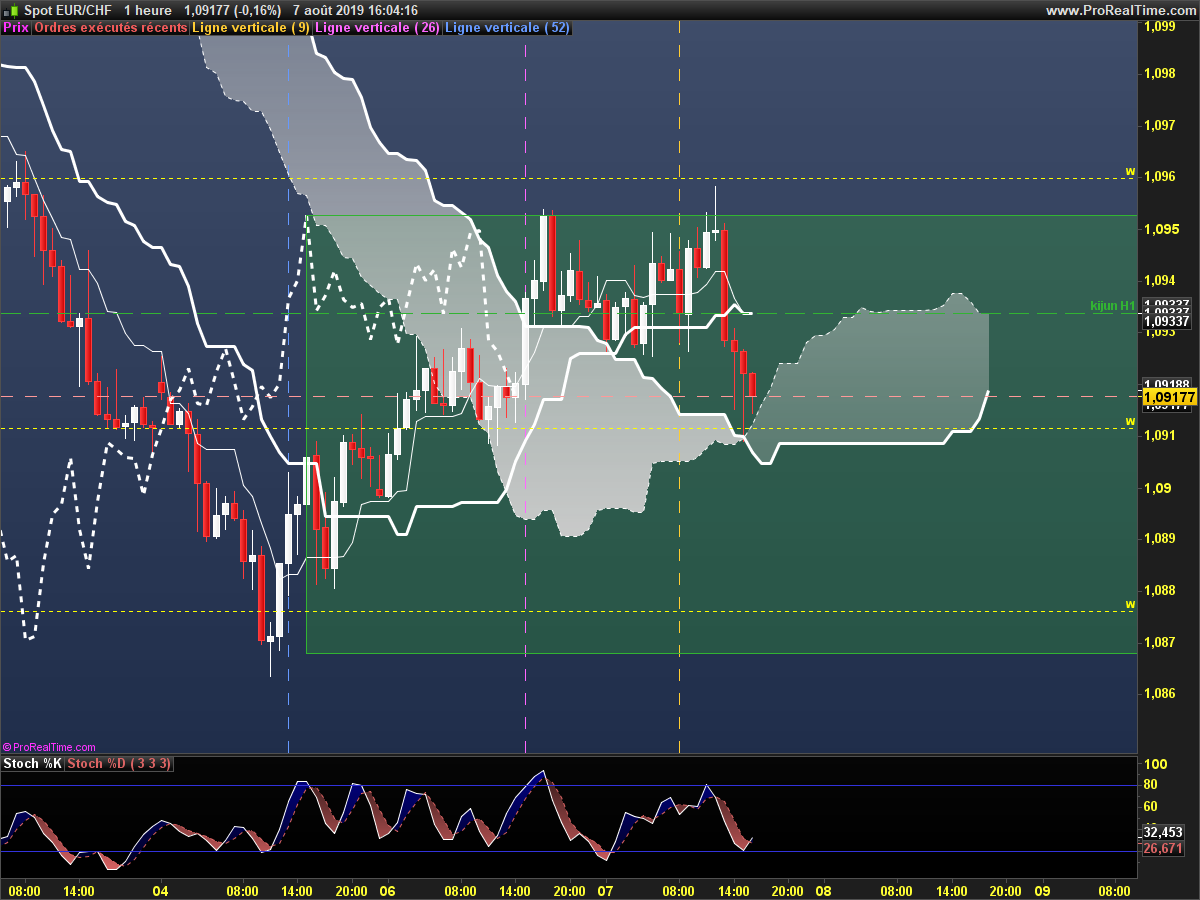Click the lowest w weekly level marker
The width and height of the screenshot is (1200, 900).
[1130, 604]
